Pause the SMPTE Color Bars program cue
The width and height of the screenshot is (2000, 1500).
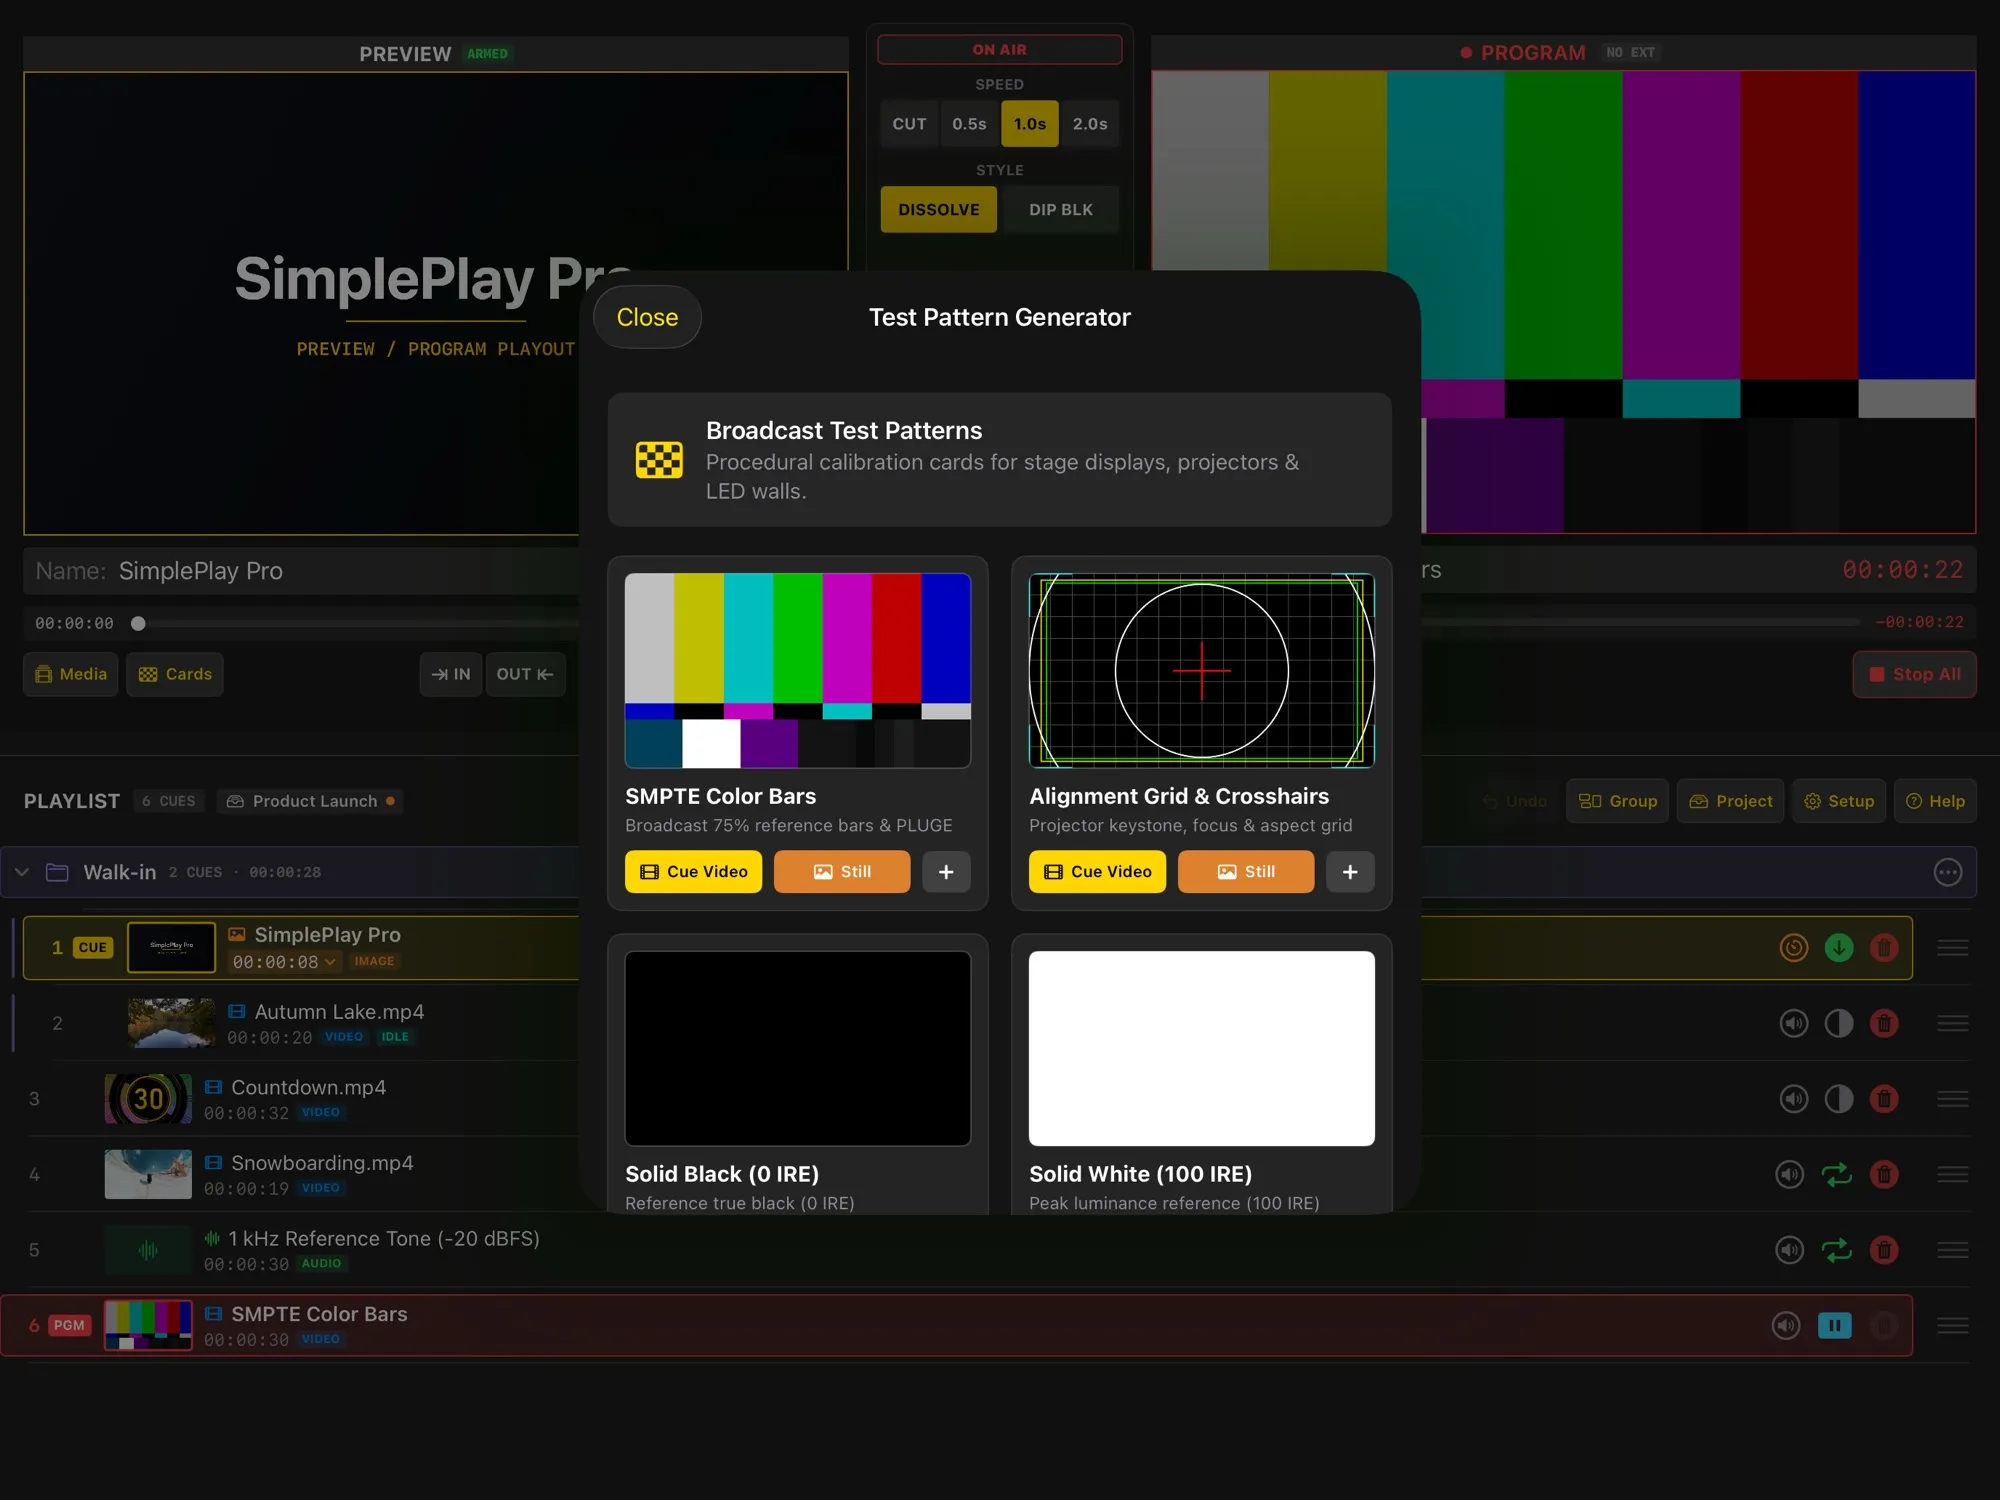pos(1834,1326)
